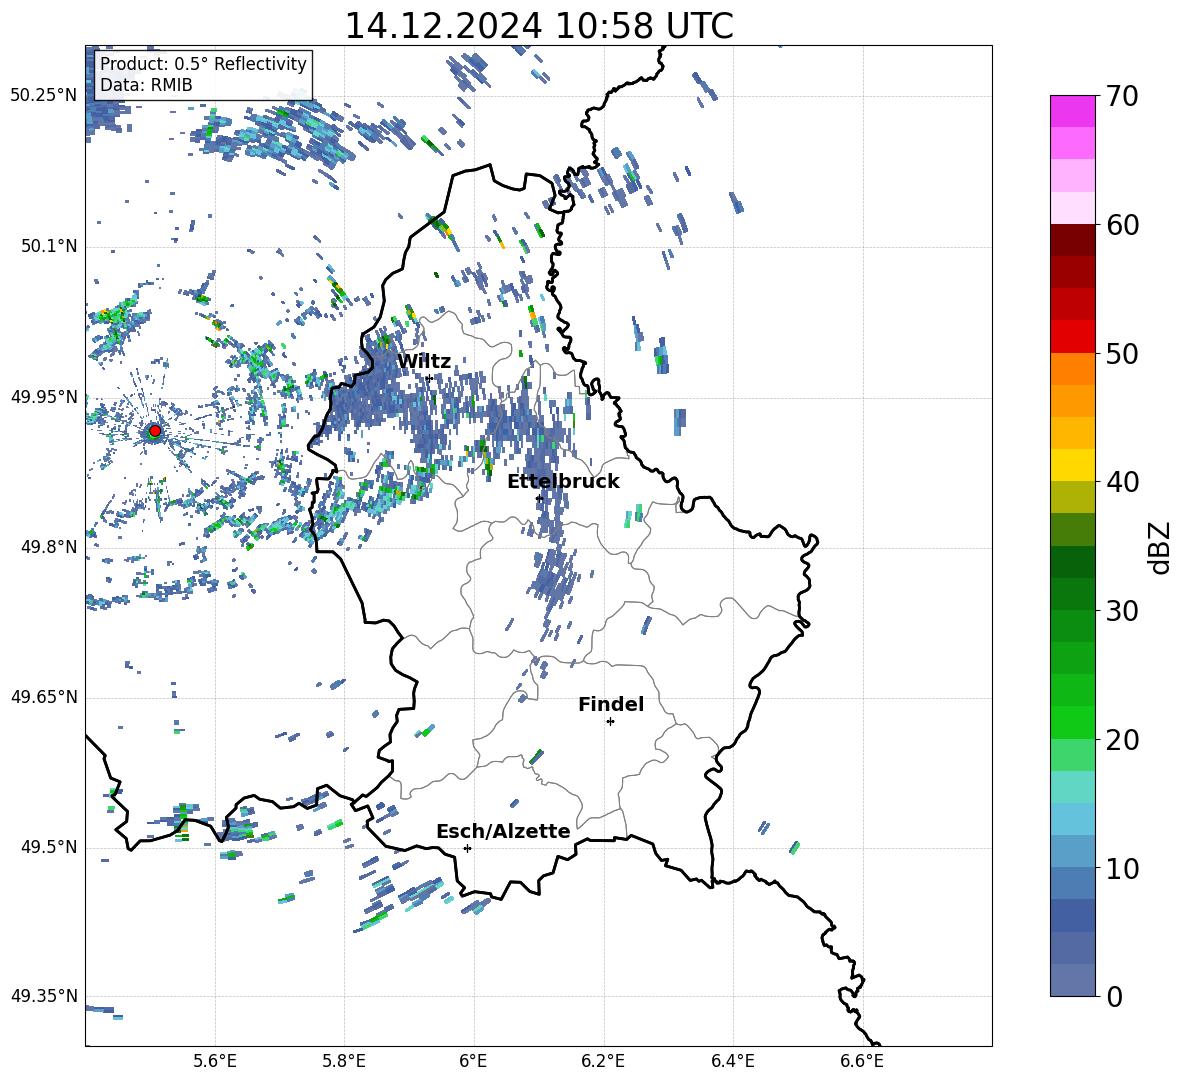Click the 50.1°N latitude label
Viewport: 1184px width, 1081px height.
[x=48, y=246]
